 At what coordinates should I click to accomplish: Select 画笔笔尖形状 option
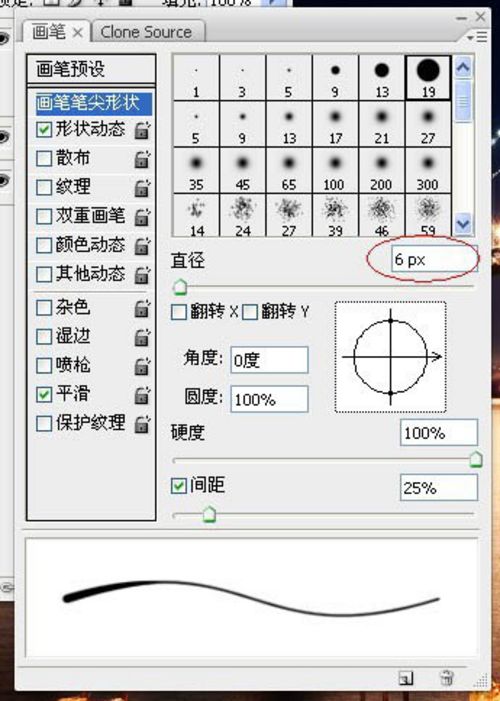[x=93, y=103]
